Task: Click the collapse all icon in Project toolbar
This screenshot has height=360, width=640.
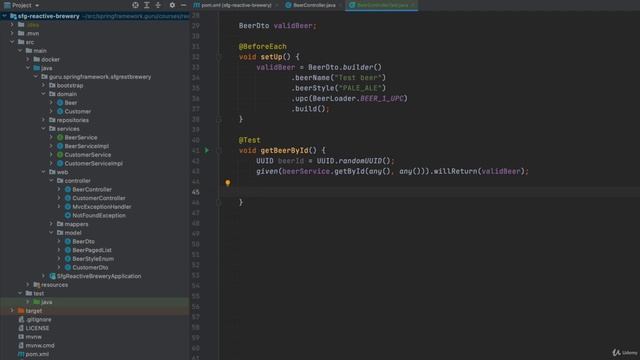Action: (x=158, y=5)
